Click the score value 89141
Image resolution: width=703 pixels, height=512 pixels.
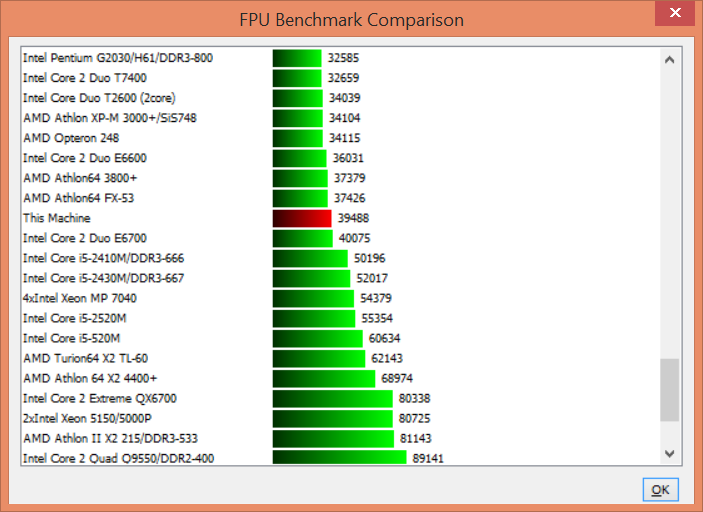[428, 458]
